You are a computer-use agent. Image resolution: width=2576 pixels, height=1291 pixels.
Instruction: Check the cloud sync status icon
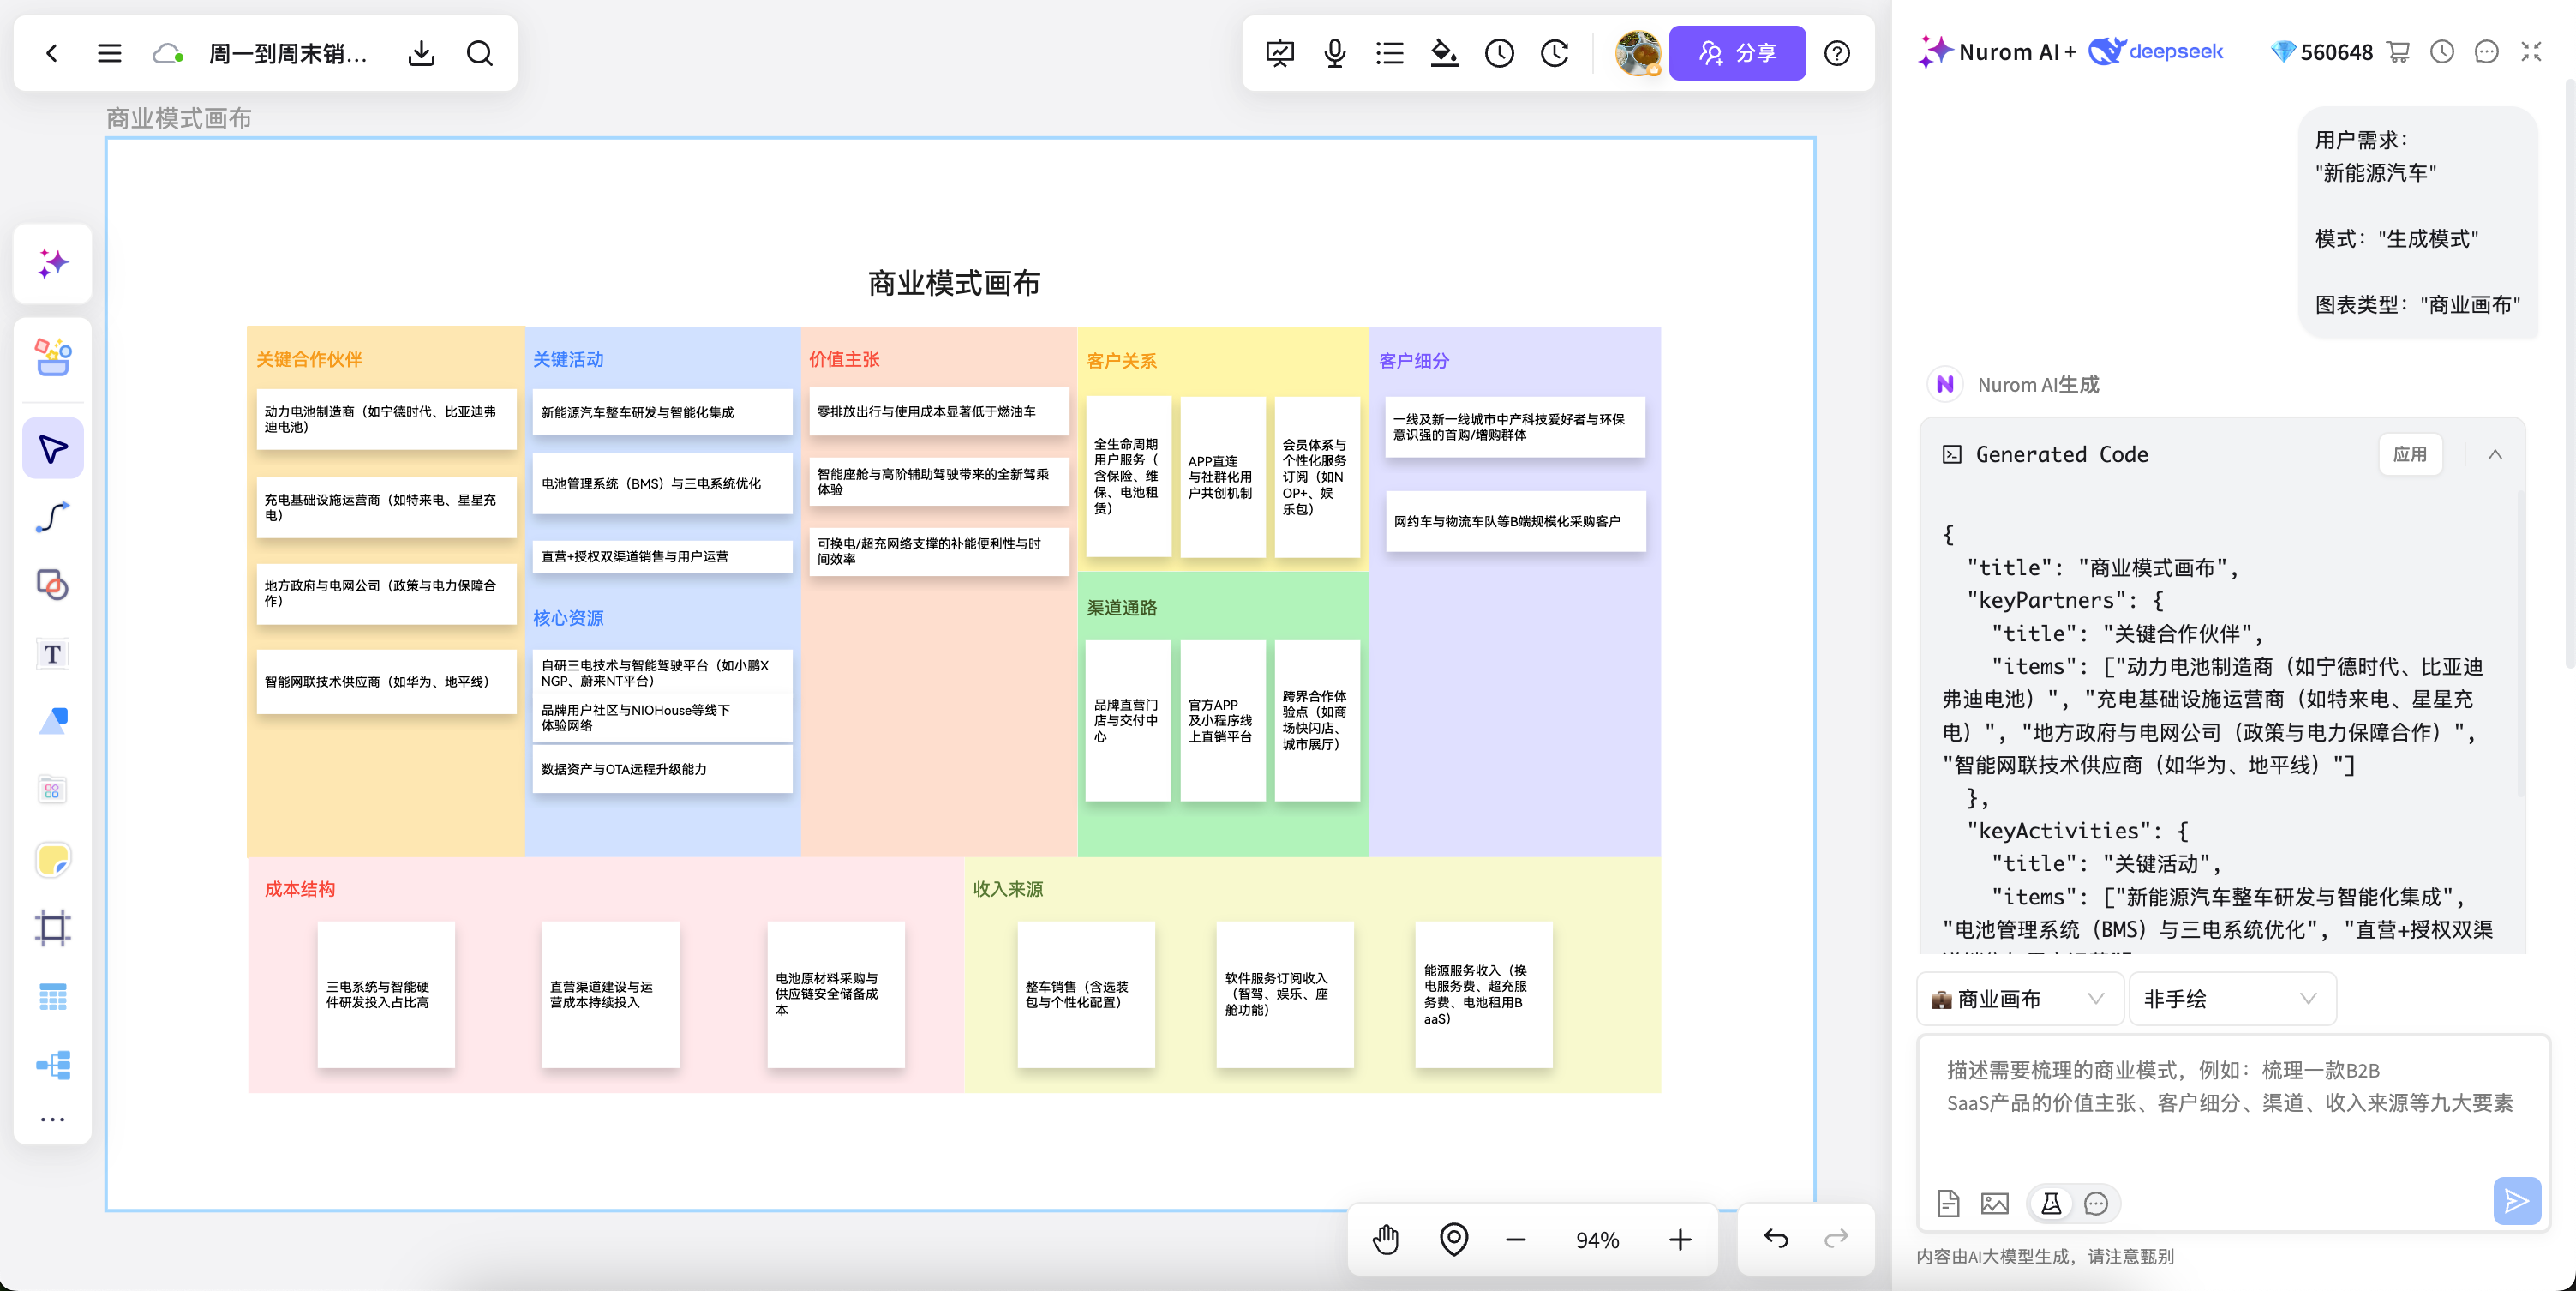coord(168,53)
